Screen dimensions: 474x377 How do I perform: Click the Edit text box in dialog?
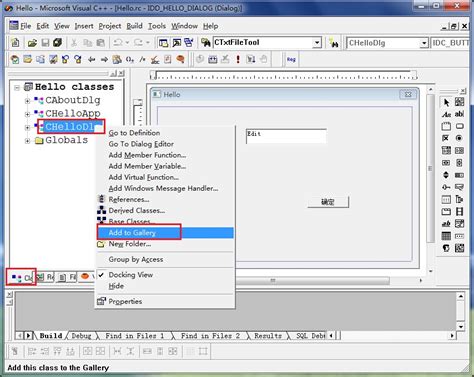tap(286, 136)
